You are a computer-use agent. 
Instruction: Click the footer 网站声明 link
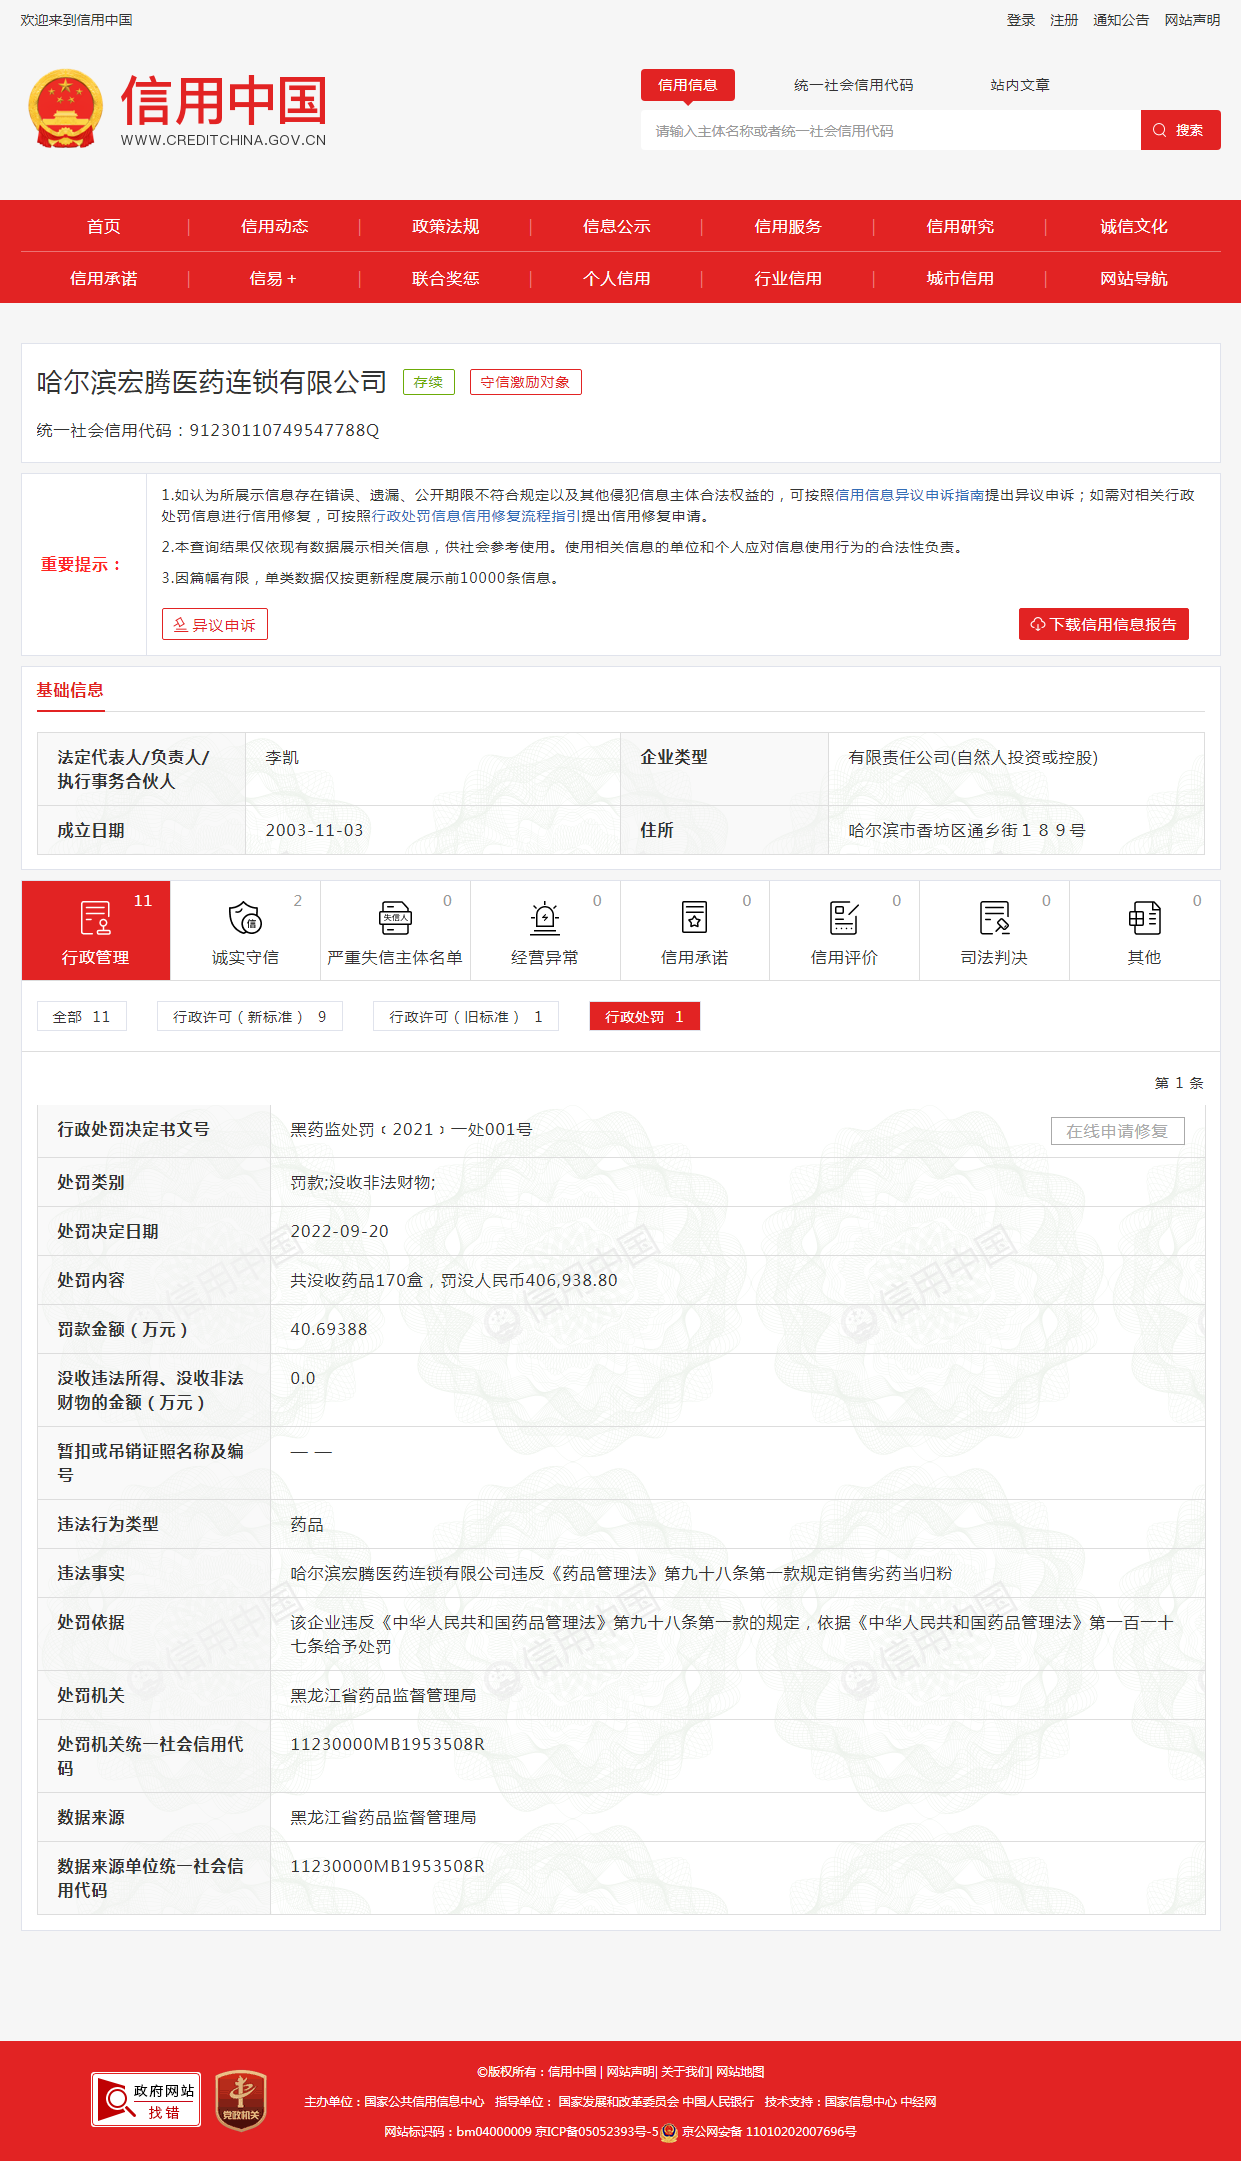click(x=630, y=2072)
